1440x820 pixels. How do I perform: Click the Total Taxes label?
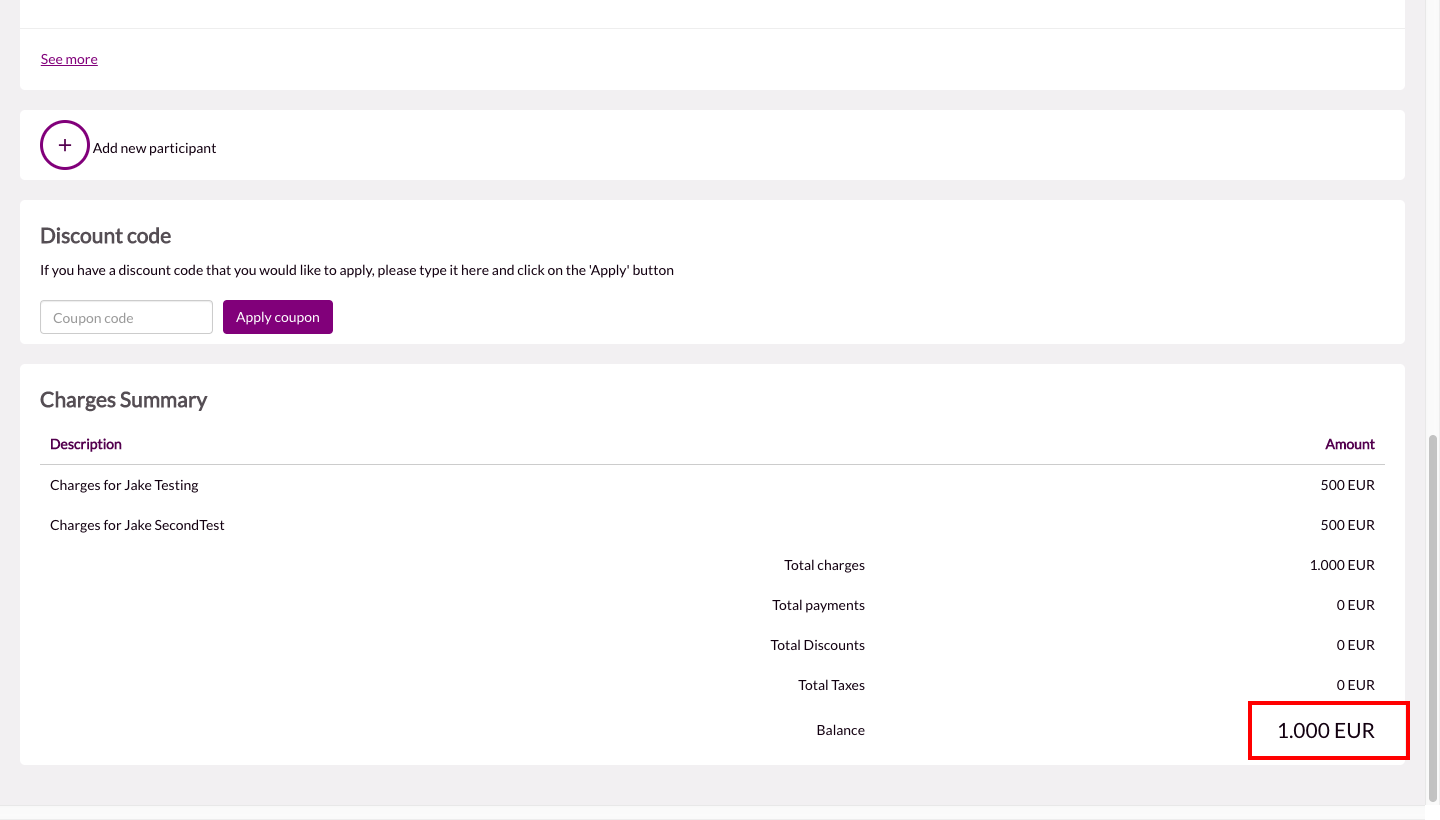coord(831,685)
